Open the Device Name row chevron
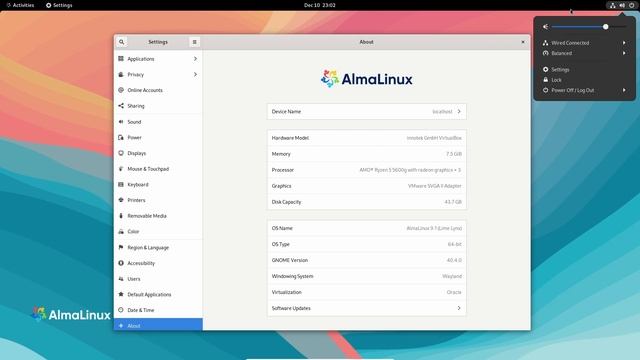This screenshot has height=360, width=640. pyautogui.click(x=459, y=111)
